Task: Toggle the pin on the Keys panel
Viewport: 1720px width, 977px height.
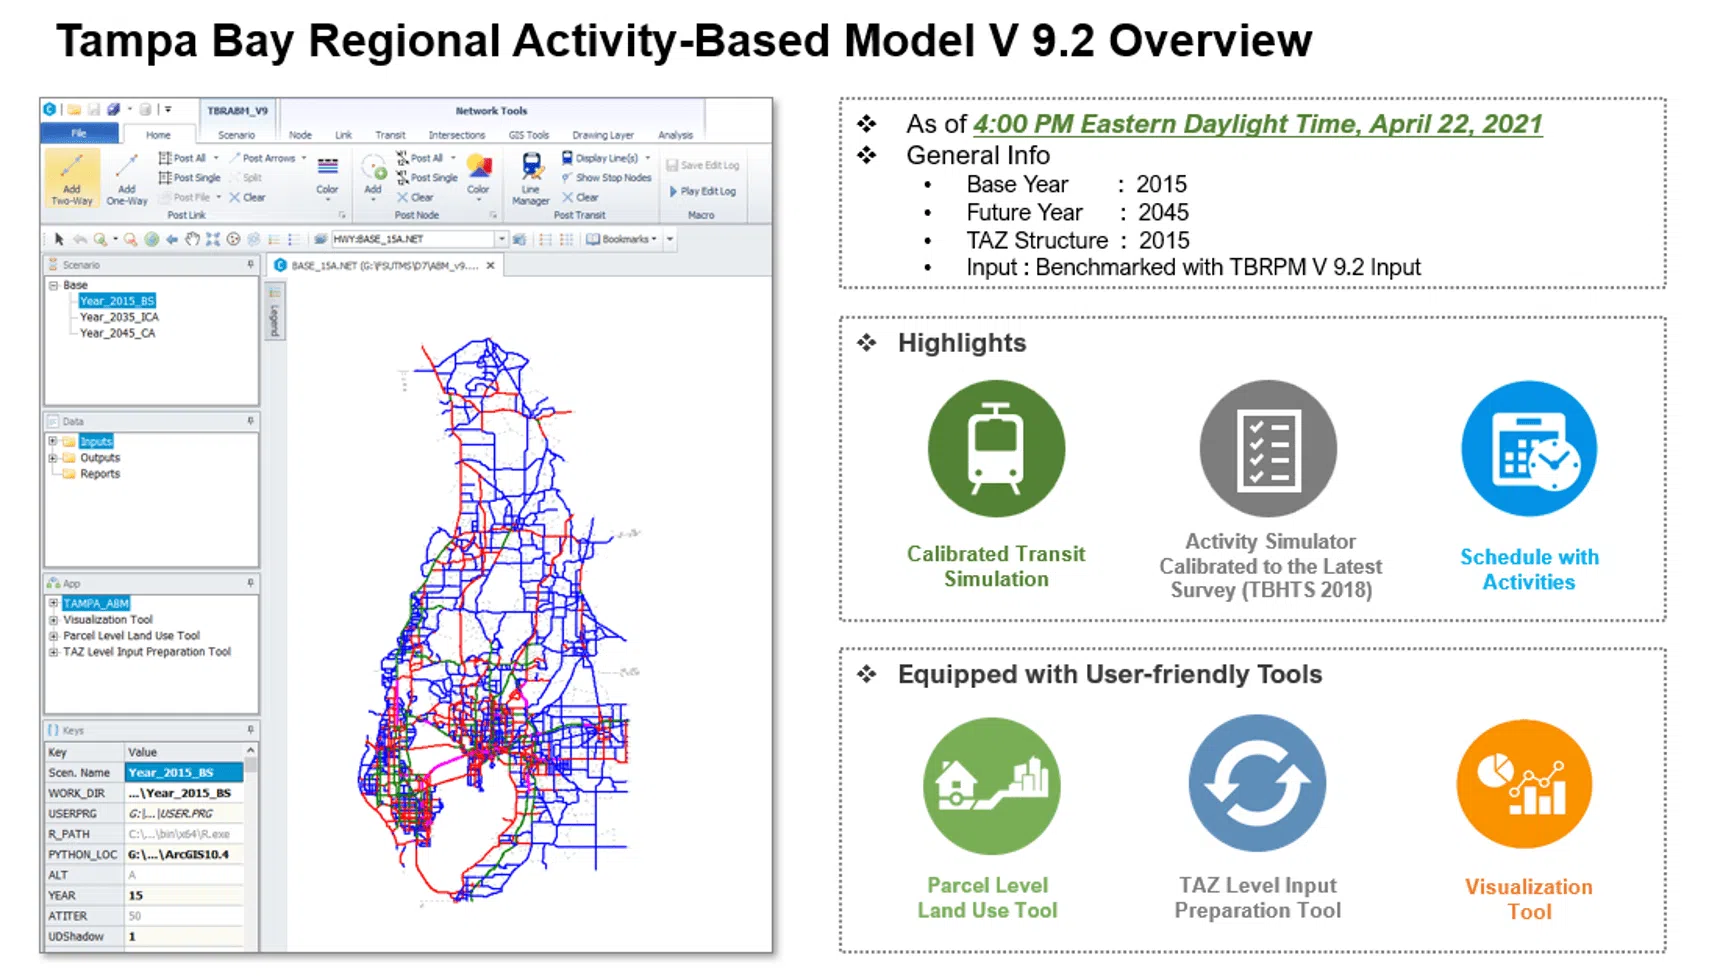Action: [250, 730]
